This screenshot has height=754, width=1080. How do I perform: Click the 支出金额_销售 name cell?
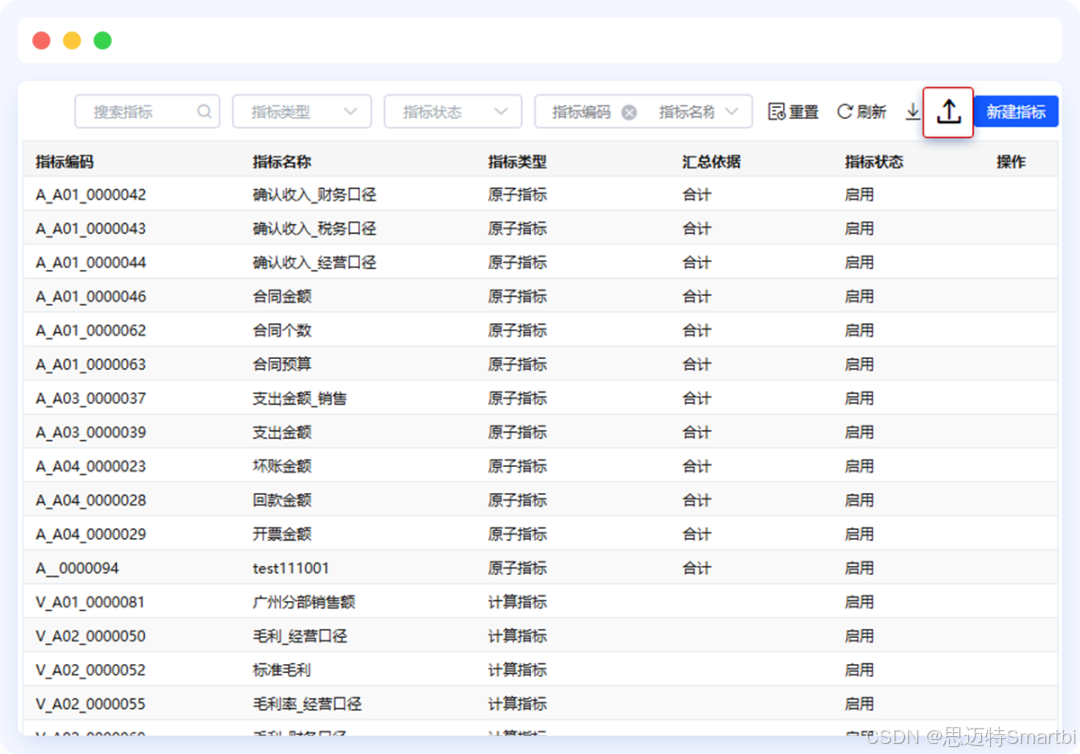(300, 399)
